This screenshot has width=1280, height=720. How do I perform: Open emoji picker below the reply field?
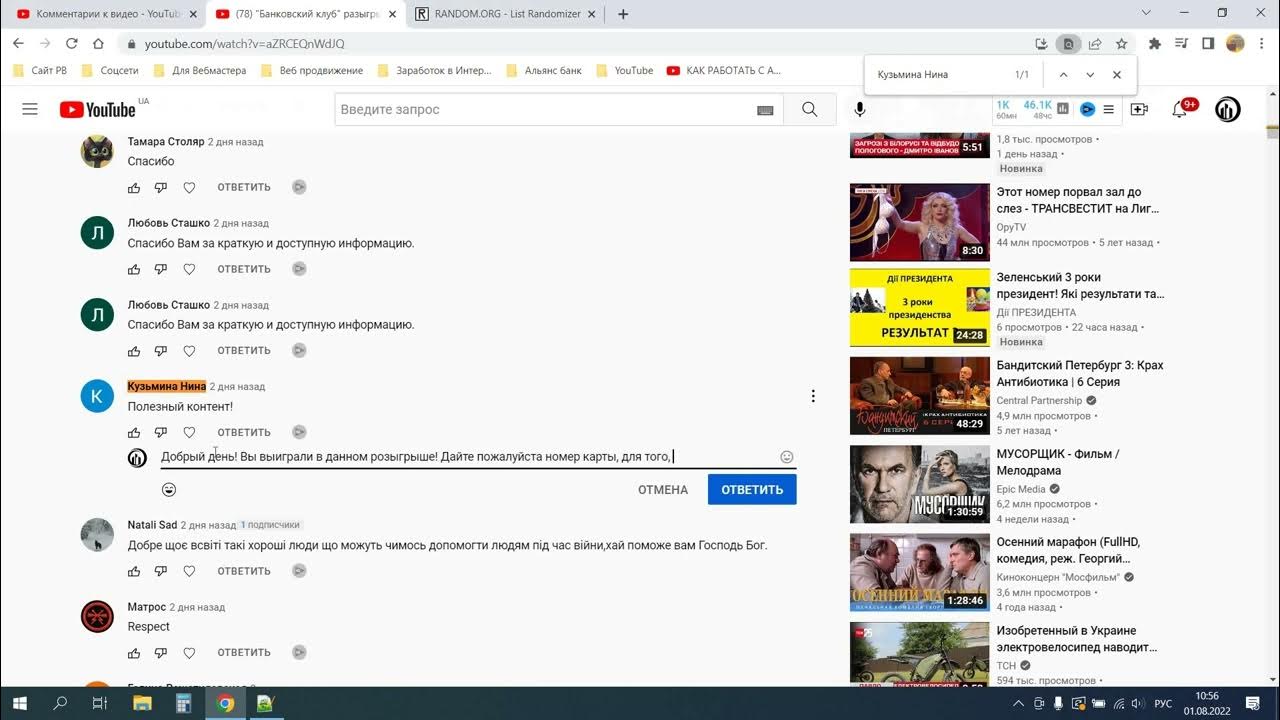click(x=169, y=490)
